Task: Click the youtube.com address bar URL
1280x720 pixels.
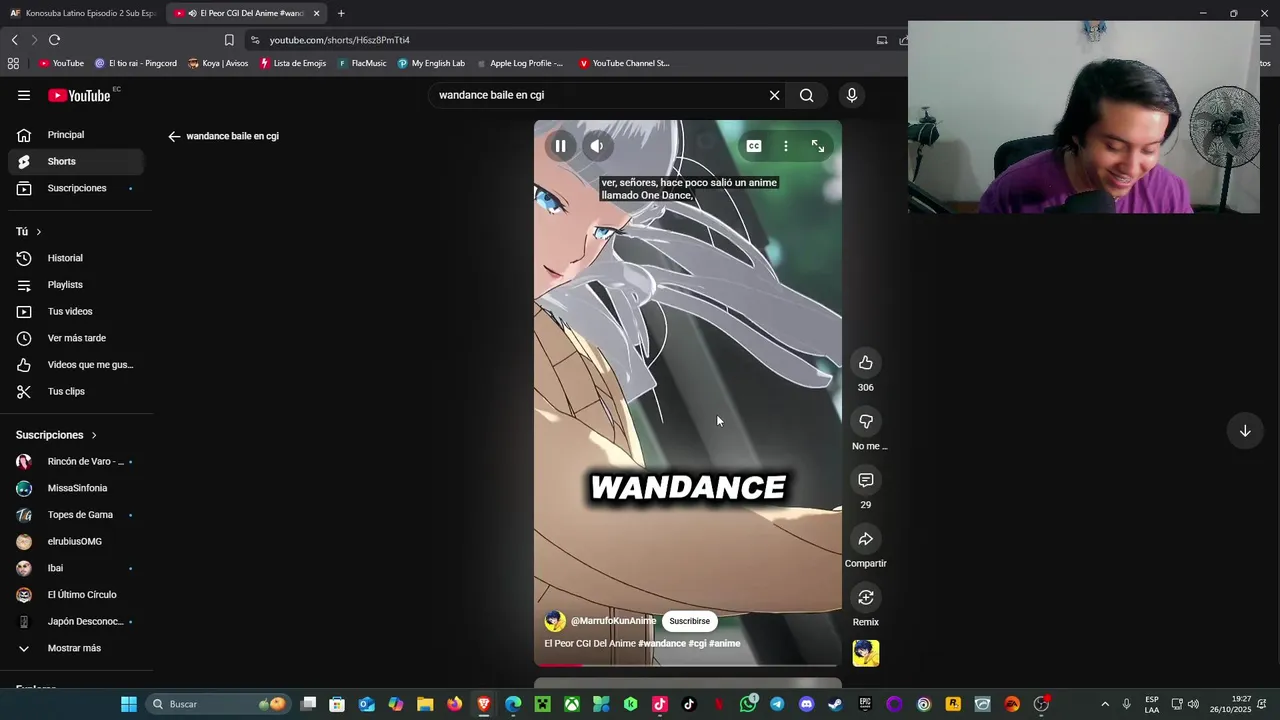Action: 339,40
